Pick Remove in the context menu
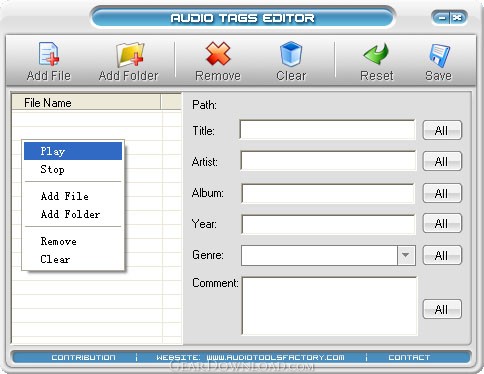 pyautogui.click(x=73, y=241)
